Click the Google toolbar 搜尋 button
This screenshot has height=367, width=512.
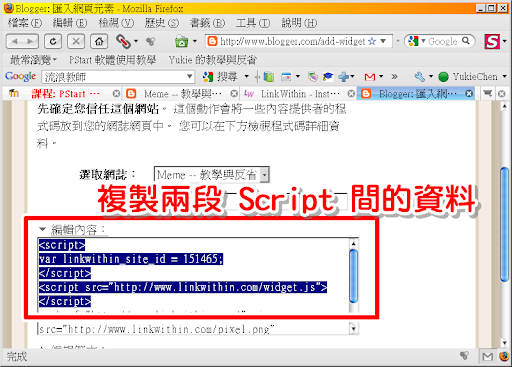pyautogui.click(x=221, y=77)
